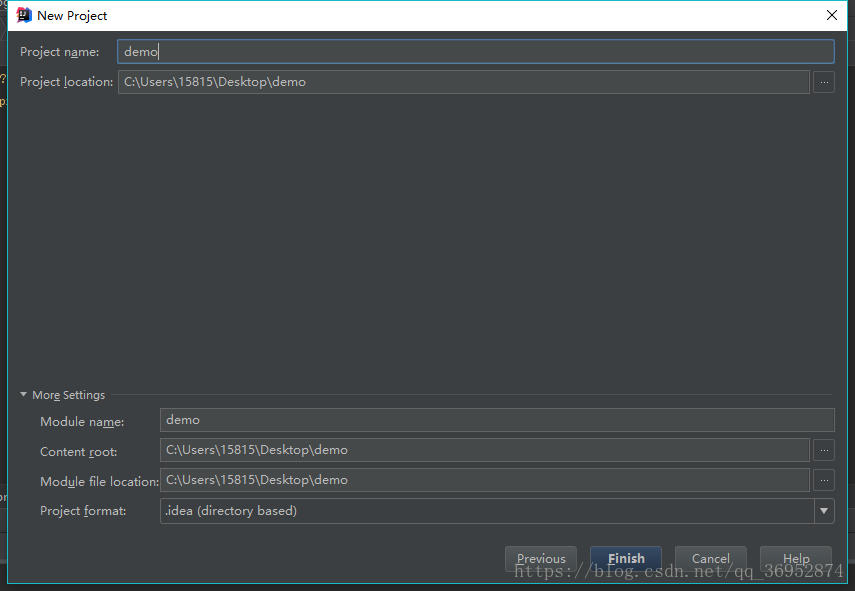Click the Previous button

(541, 559)
